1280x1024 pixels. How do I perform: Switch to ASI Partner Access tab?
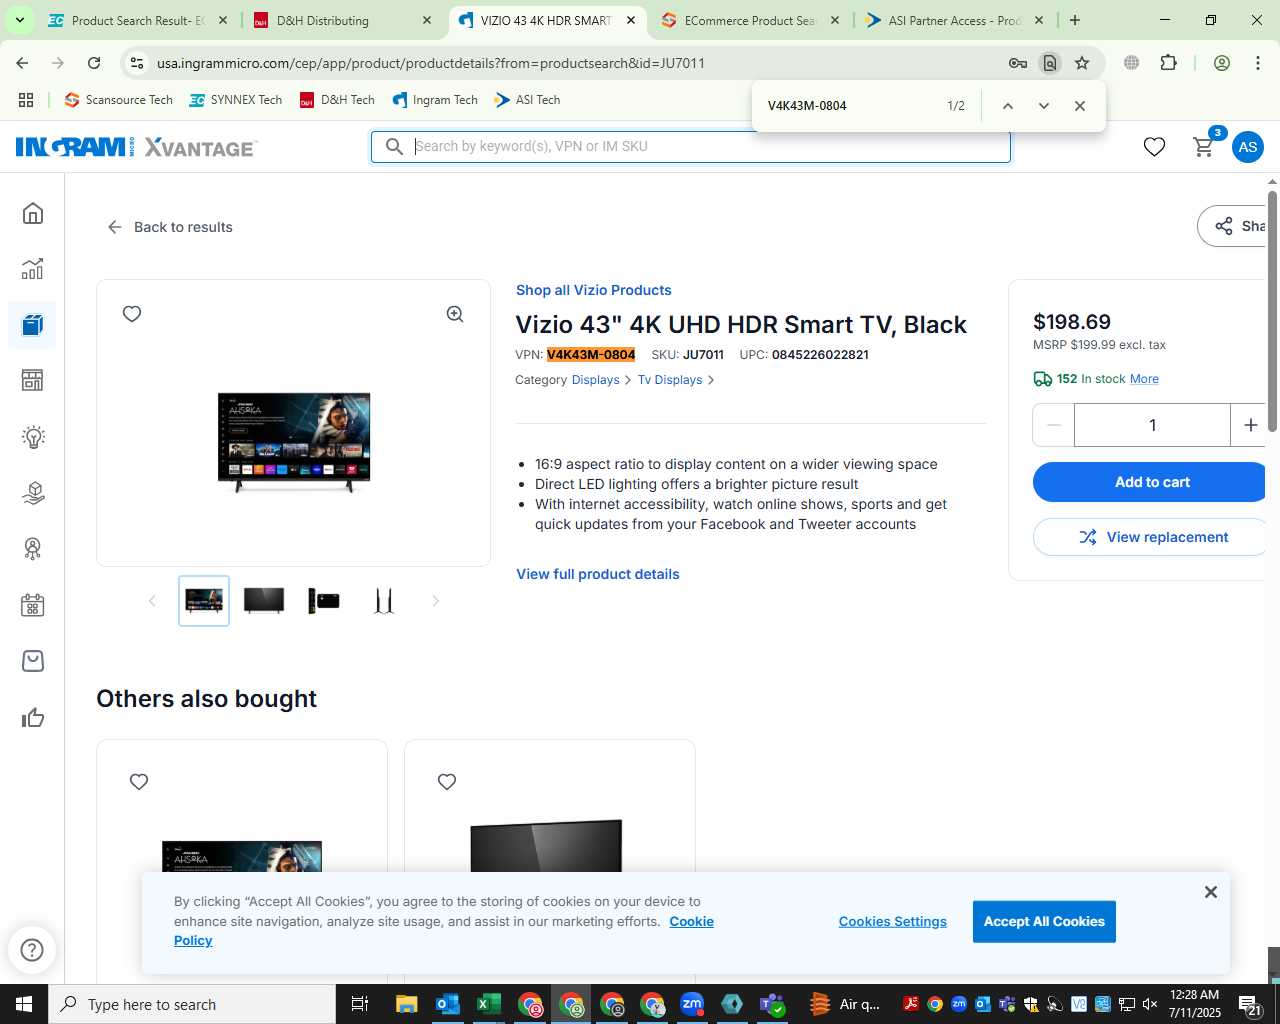pyautogui.click(x=954, y=20)
